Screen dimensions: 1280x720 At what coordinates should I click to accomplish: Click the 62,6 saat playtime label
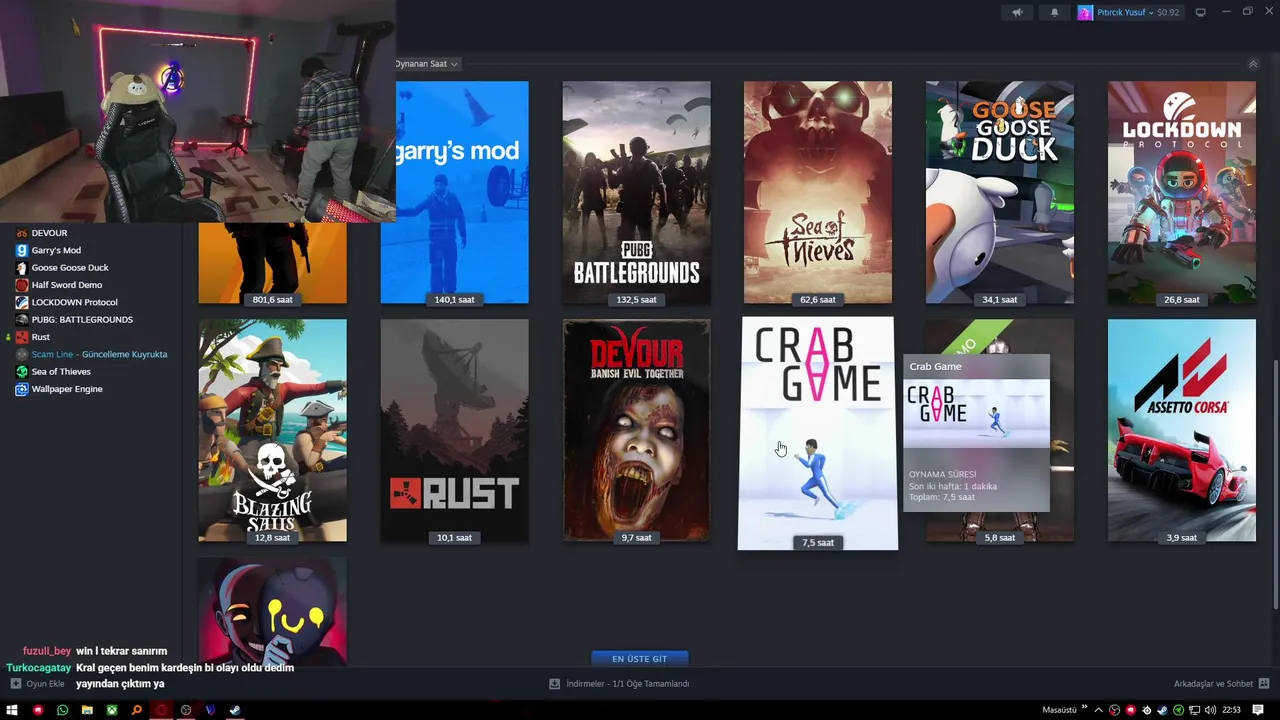pyautogui.click(x=818, y=300)
